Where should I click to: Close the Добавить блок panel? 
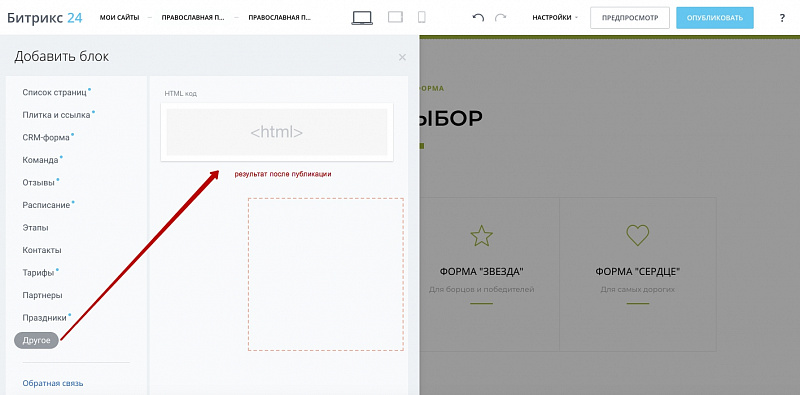click(x=403, y=57)
